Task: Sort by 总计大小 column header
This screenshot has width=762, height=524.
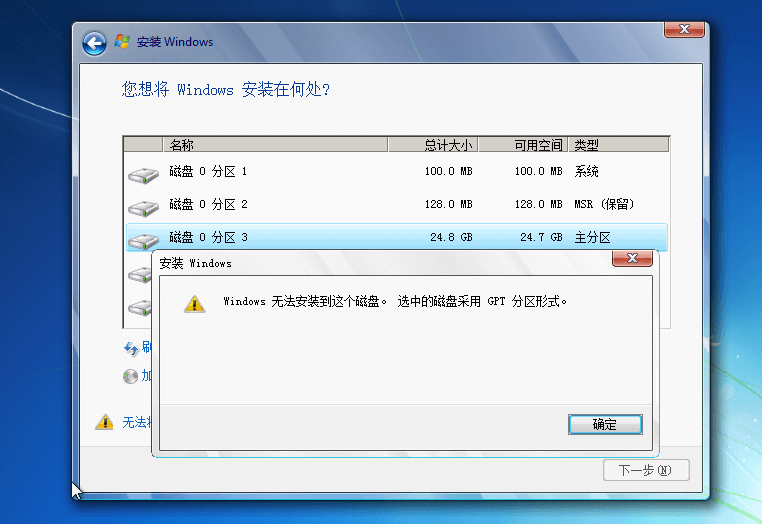Action: 433,145
